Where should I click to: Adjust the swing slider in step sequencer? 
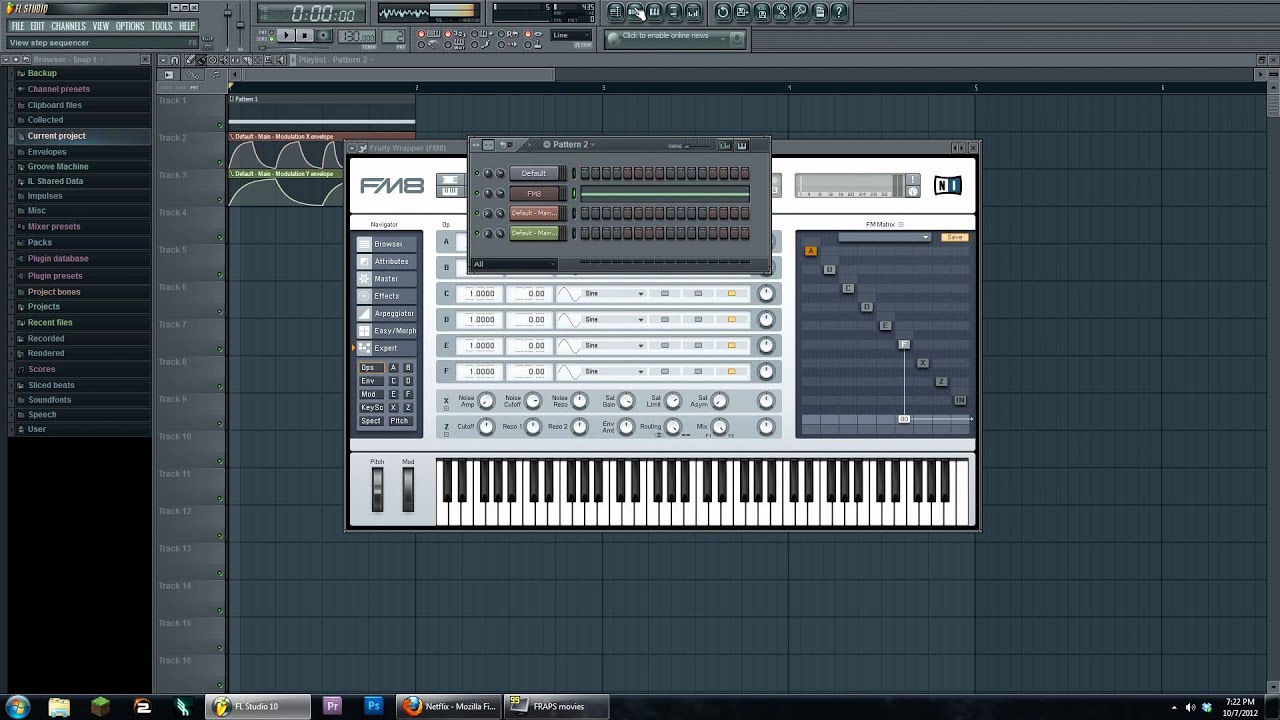click(x=698, y=146)
